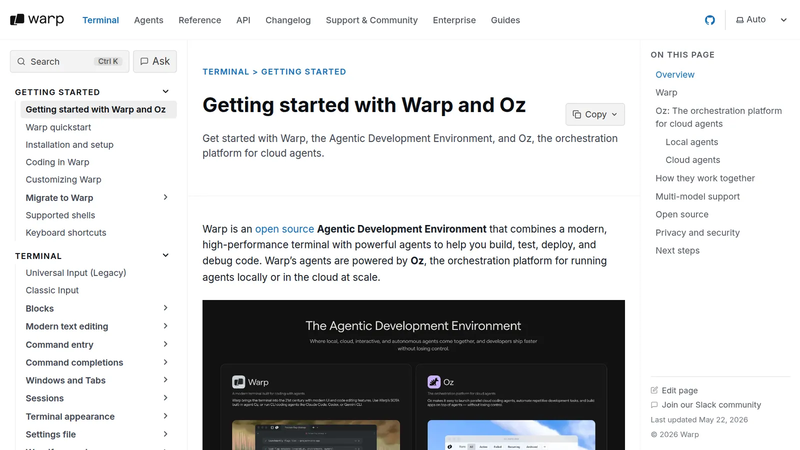The image size is (800, 450).
Task: Click the Auto theme laptop icon
Action: pyautogui.click(x=739, y=20)
